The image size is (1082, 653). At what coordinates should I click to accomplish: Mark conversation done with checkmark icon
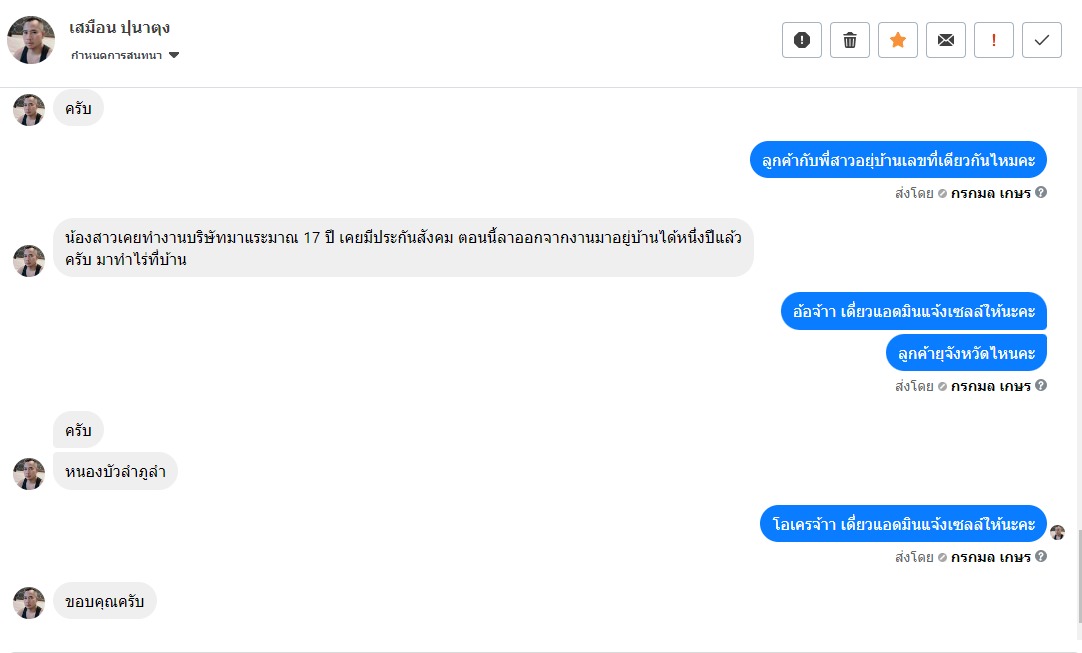pyautogui.click(x=1042, y=40)
